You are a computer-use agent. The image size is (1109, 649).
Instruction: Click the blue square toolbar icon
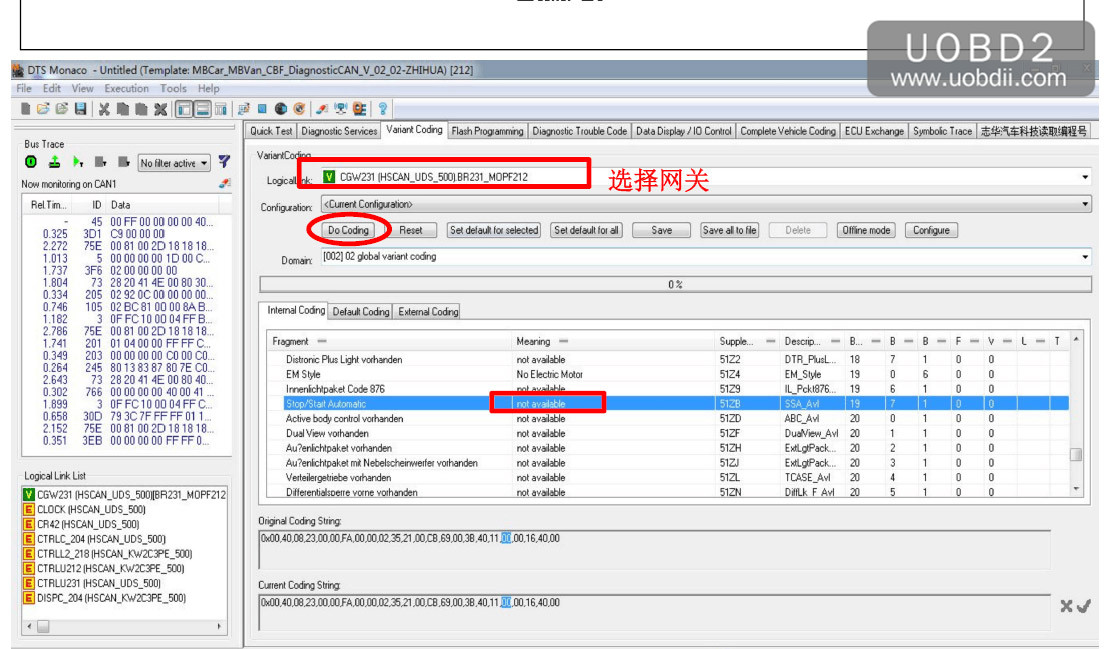coord(262,109)
